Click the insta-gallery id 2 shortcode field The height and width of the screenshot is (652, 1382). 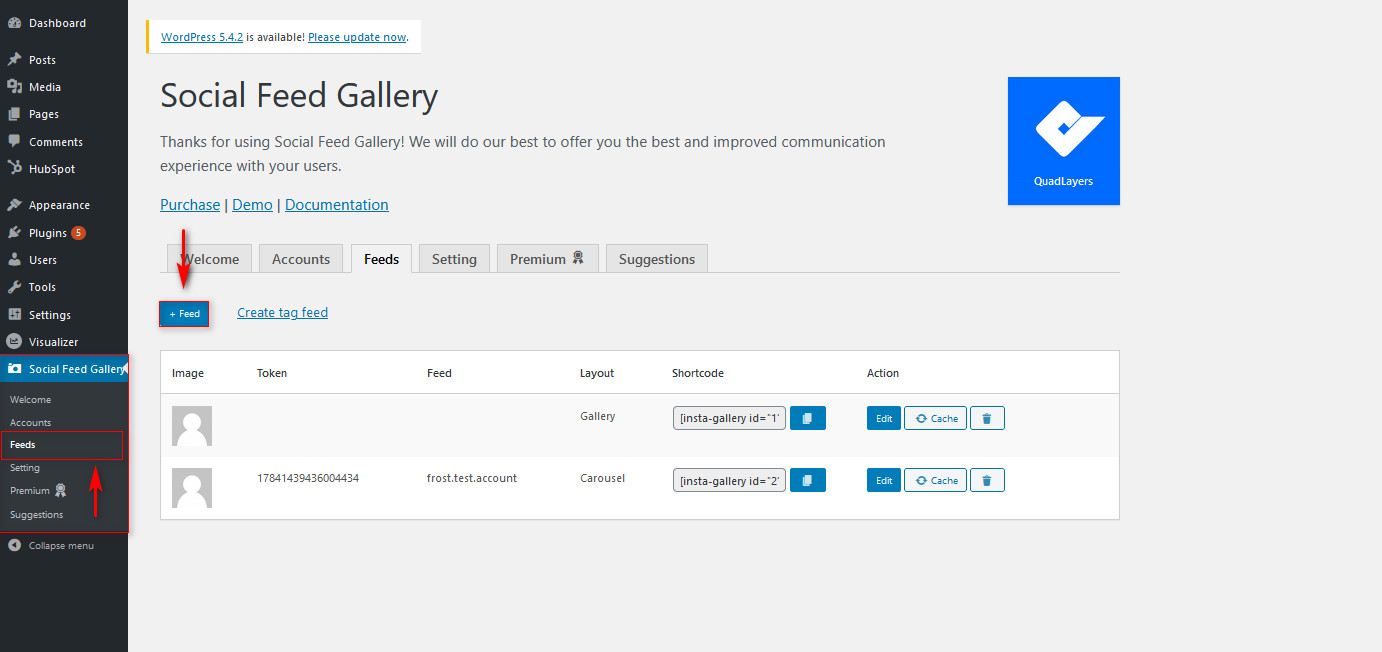click(x=730, y=481)
